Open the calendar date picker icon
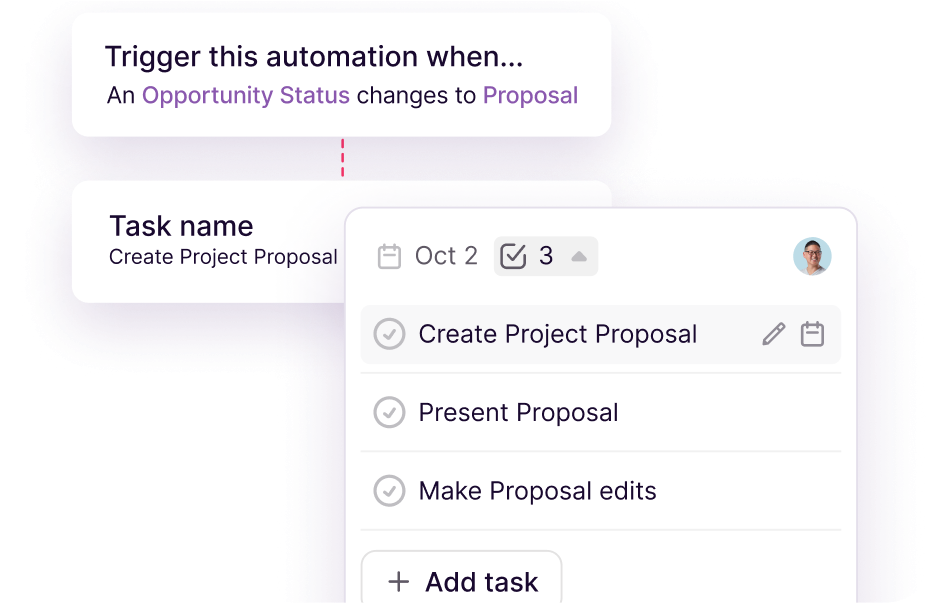Screen dimensions: 933x603 pyautogui.click(x=390, y=256)
